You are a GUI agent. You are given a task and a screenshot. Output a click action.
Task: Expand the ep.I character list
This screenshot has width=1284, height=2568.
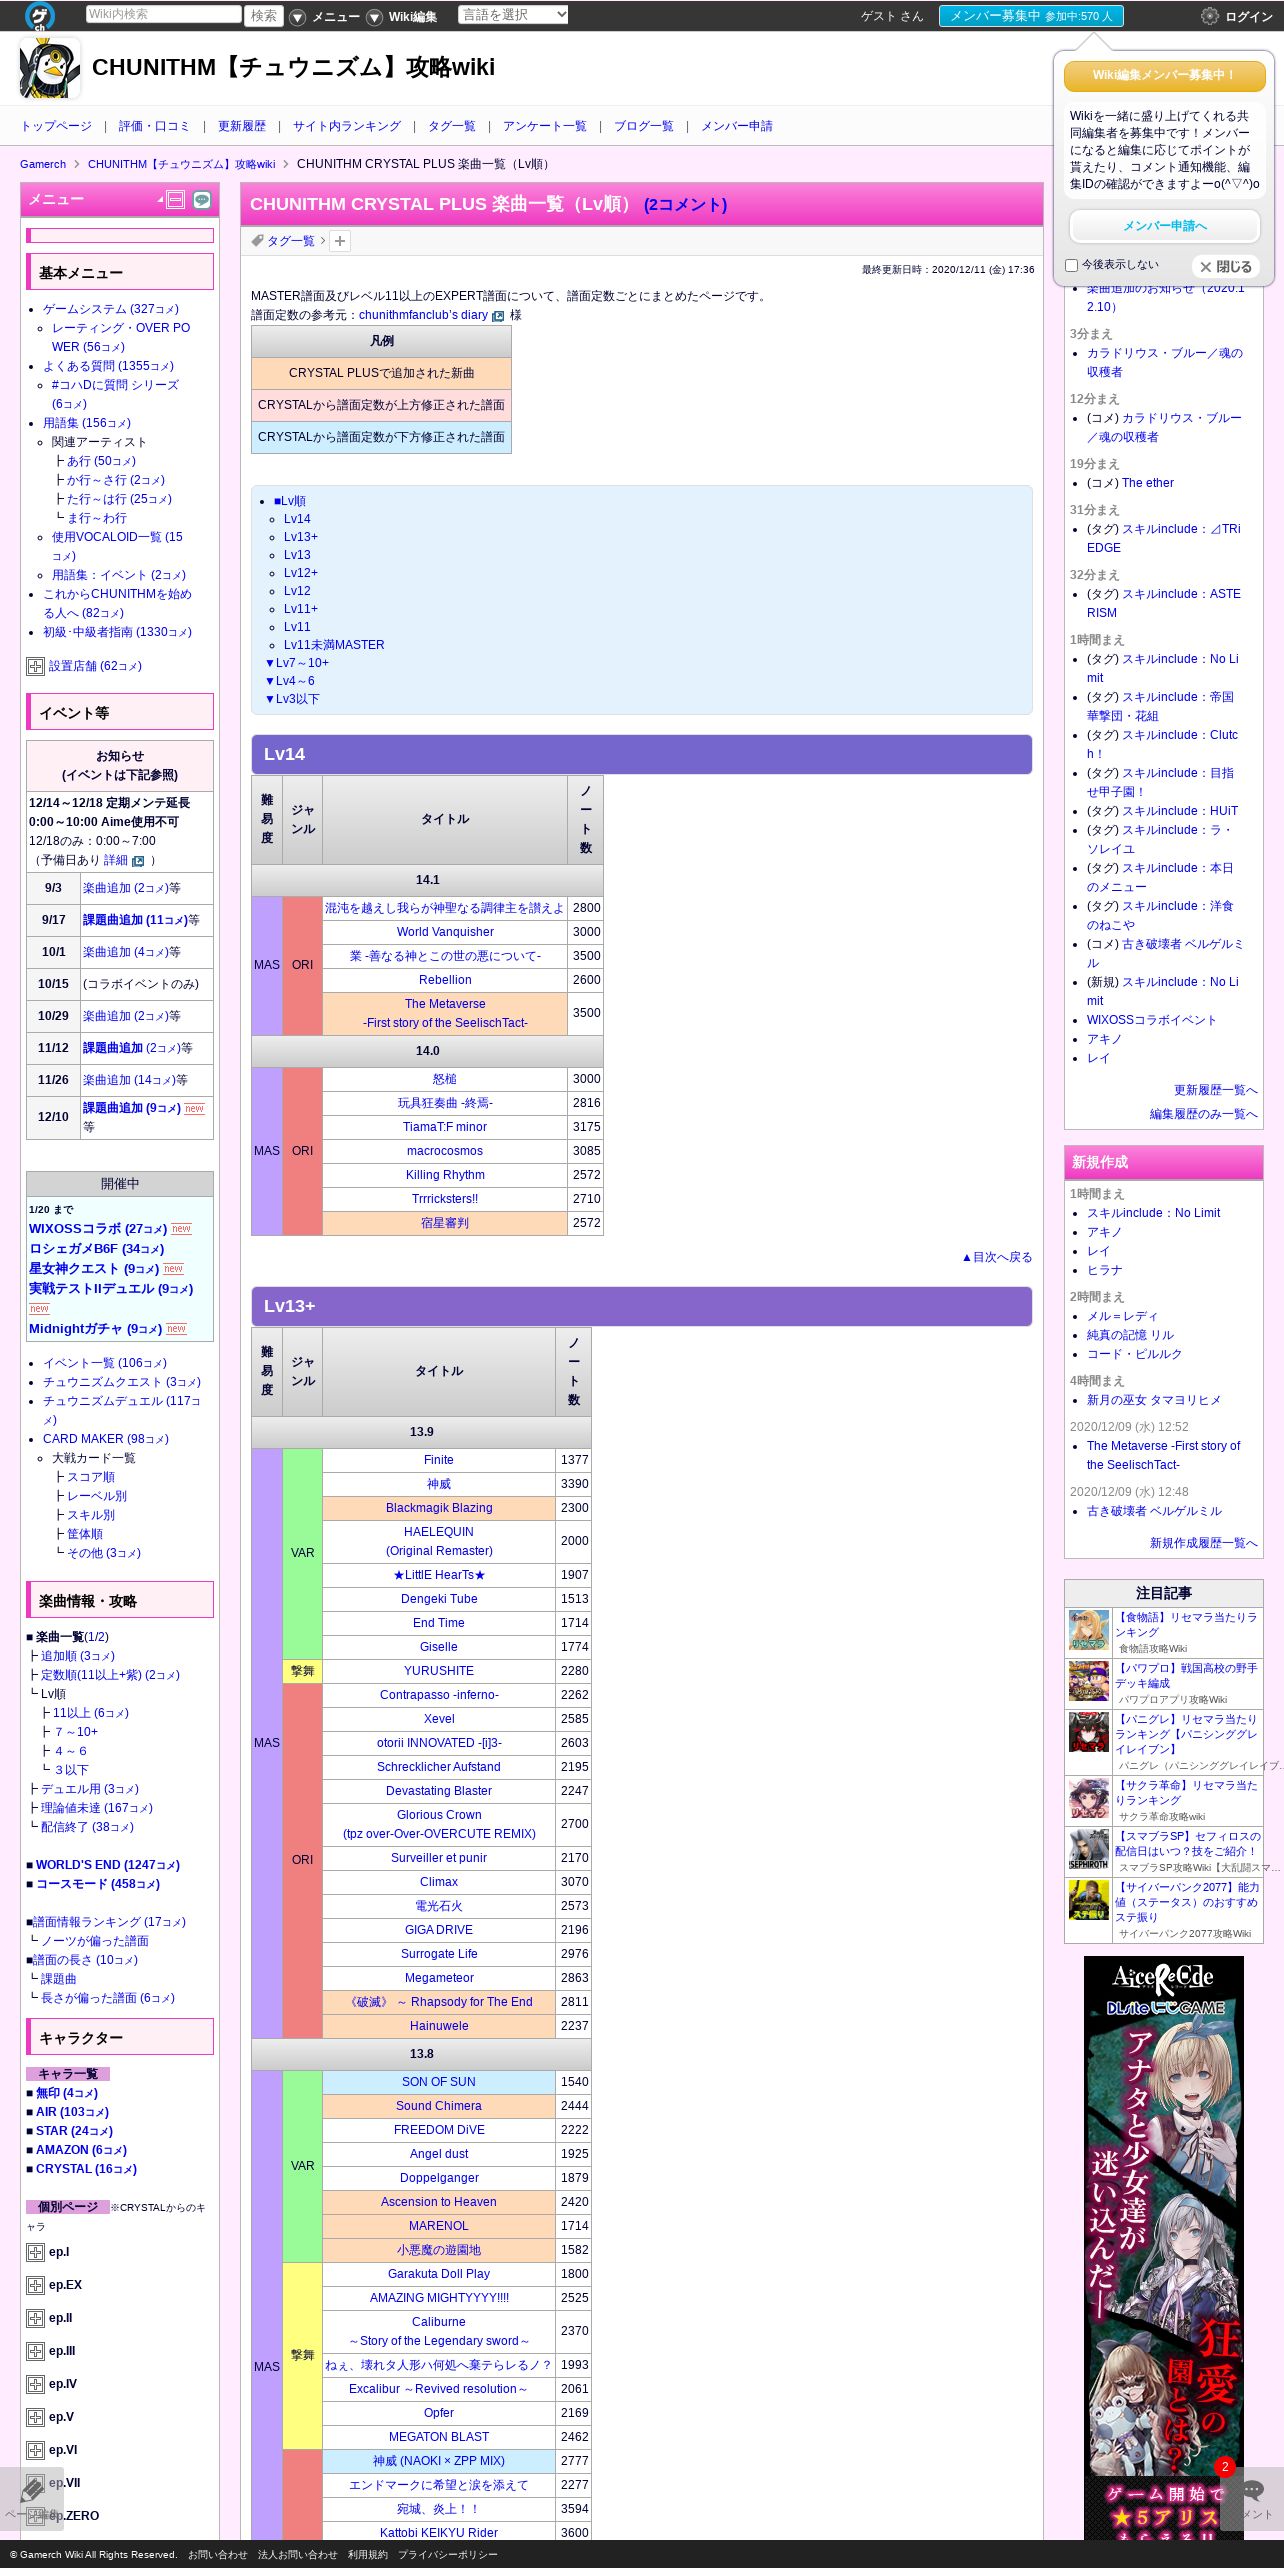(x=35, y=2252)
